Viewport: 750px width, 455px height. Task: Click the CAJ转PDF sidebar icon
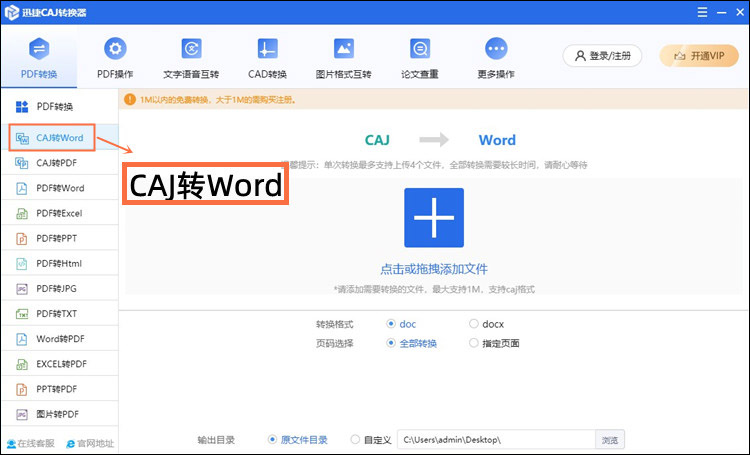click(x=22, y=163)
